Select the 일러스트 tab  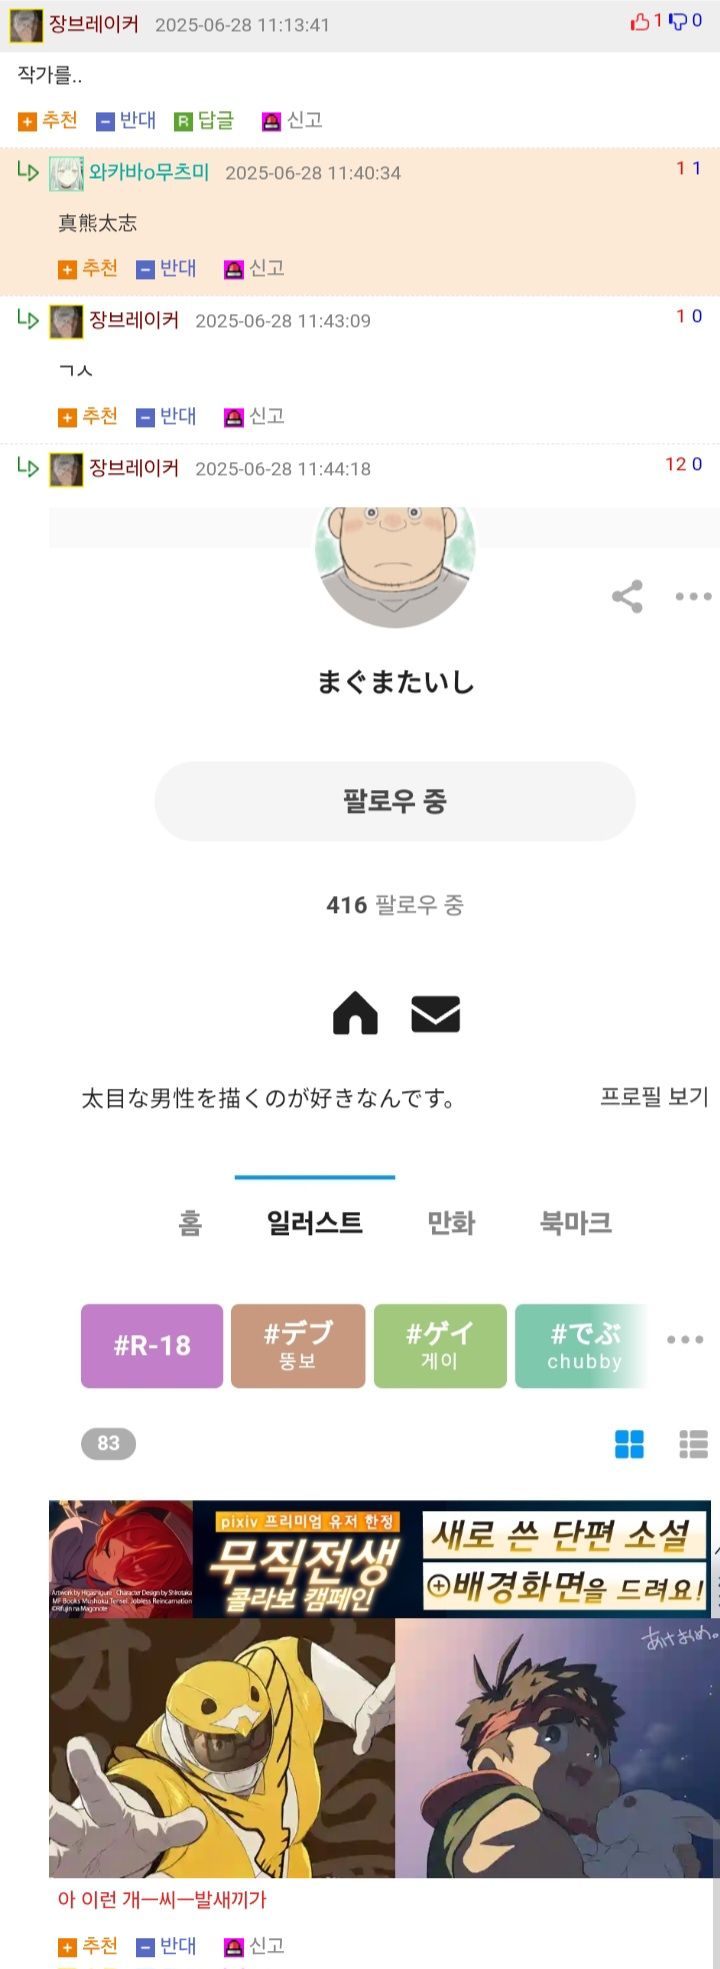[314, 1222]
